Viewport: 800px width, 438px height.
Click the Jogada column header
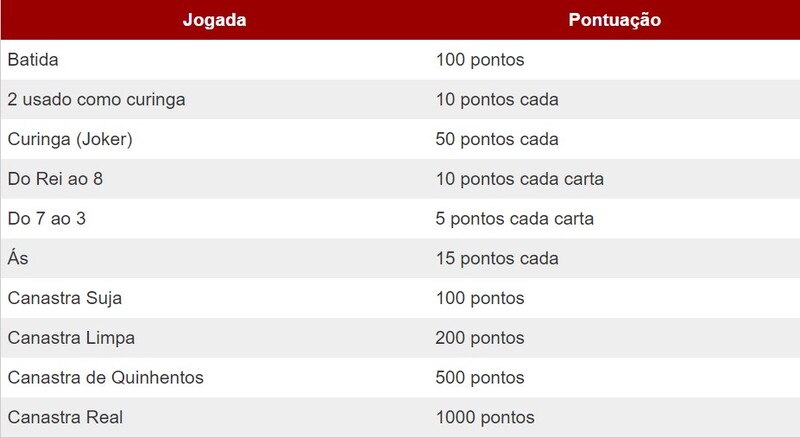pyautogui.click(x=212, y=19)
